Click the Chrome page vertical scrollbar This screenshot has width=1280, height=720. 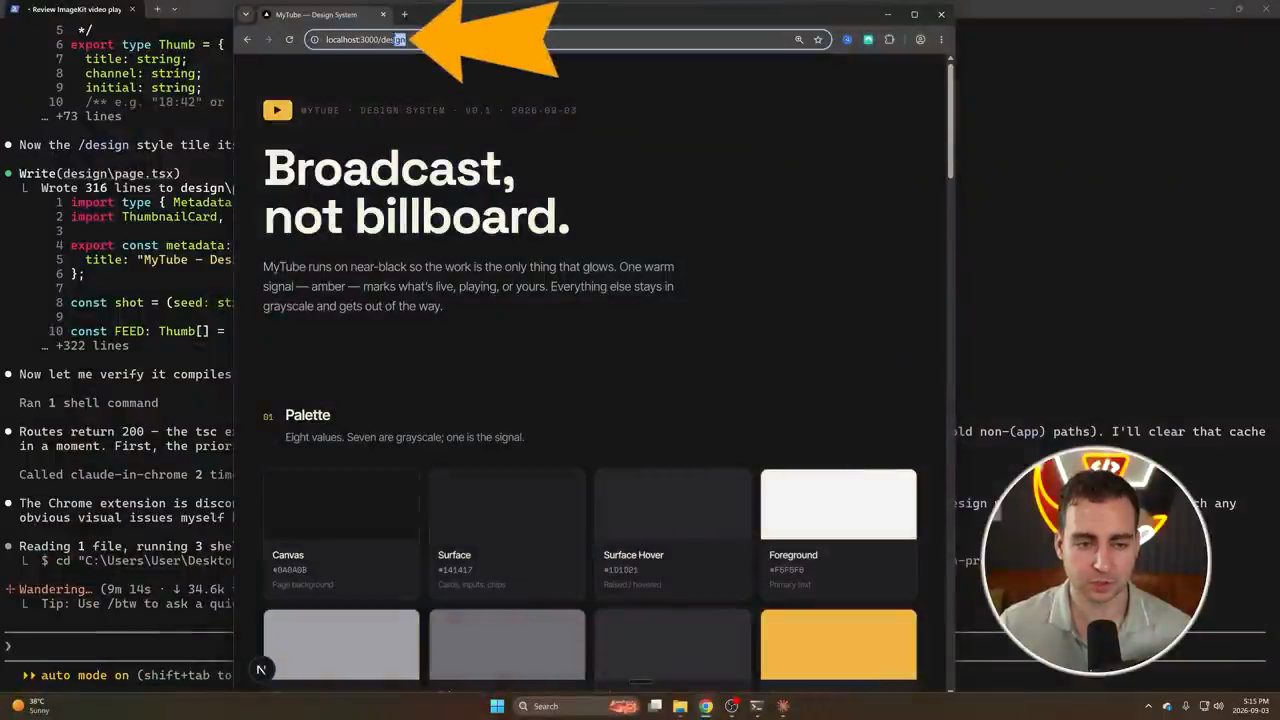950,120
